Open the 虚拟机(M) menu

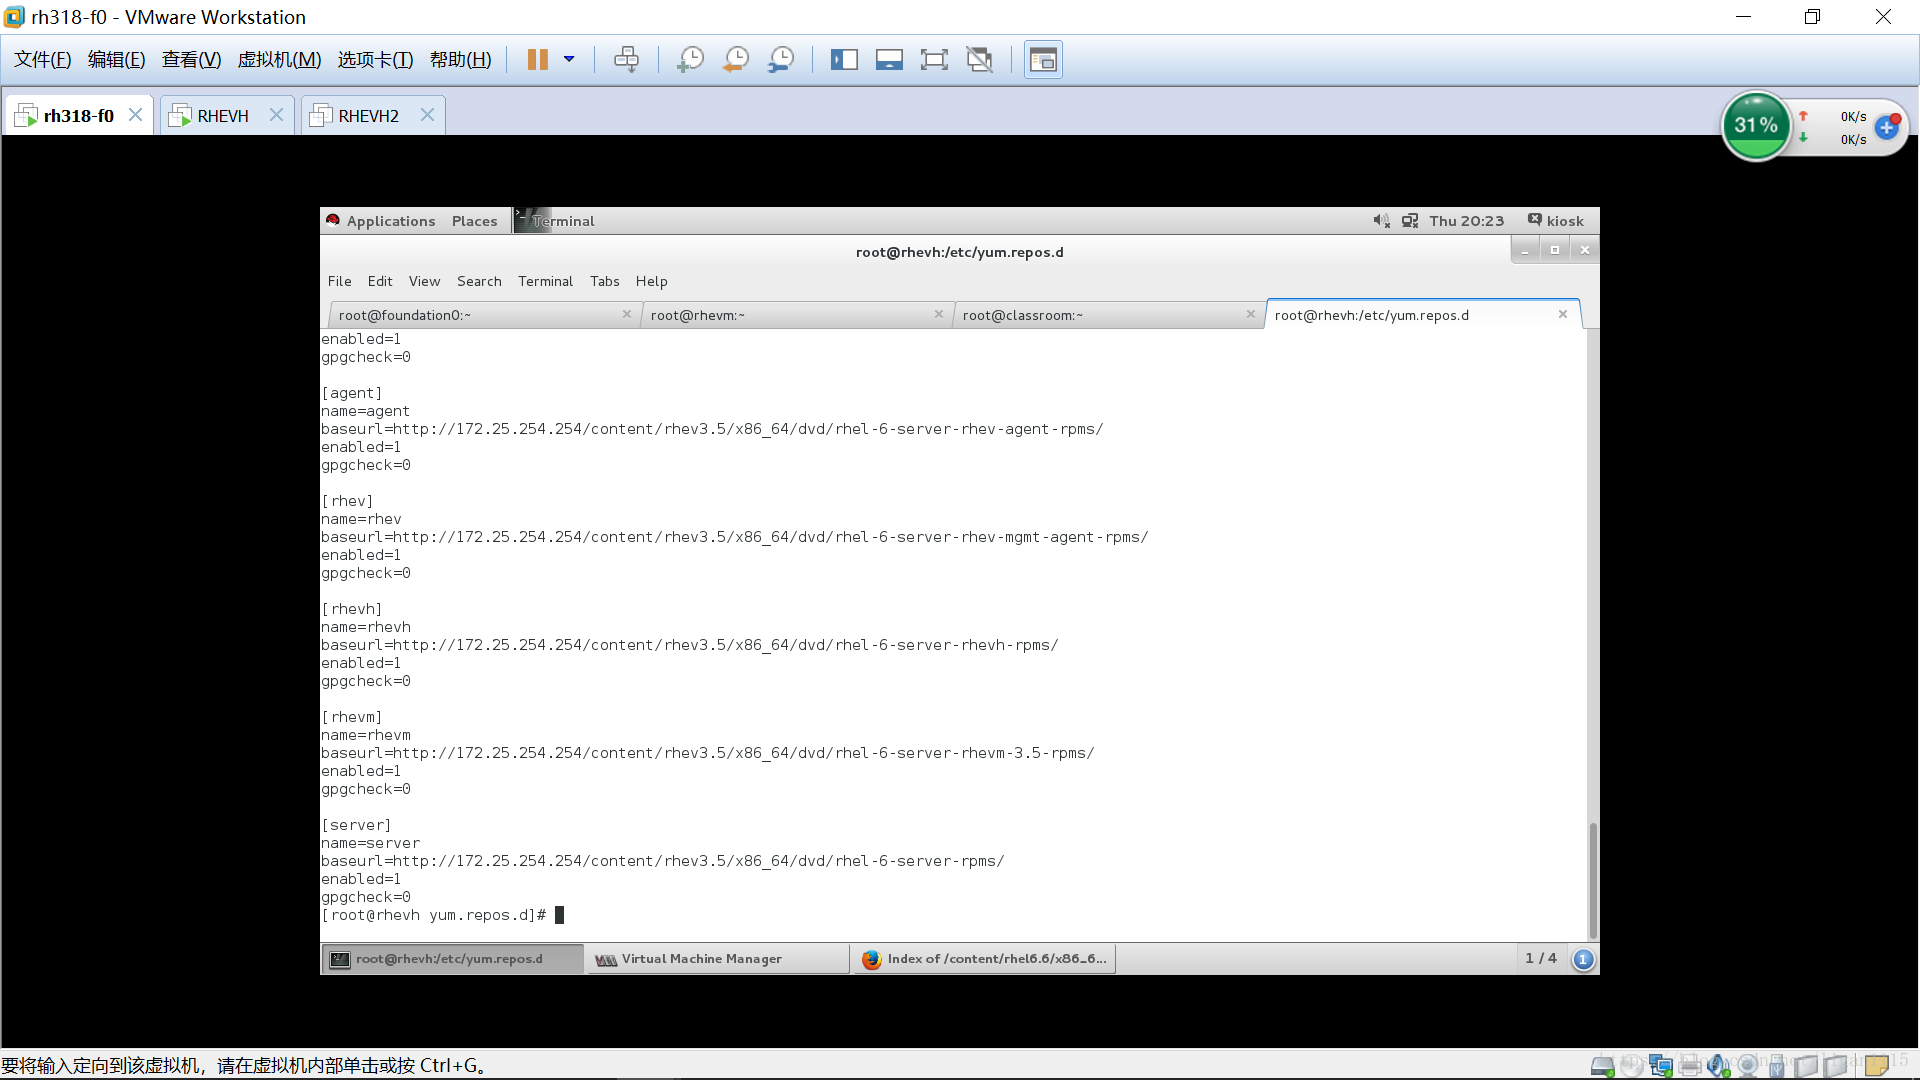279,60
